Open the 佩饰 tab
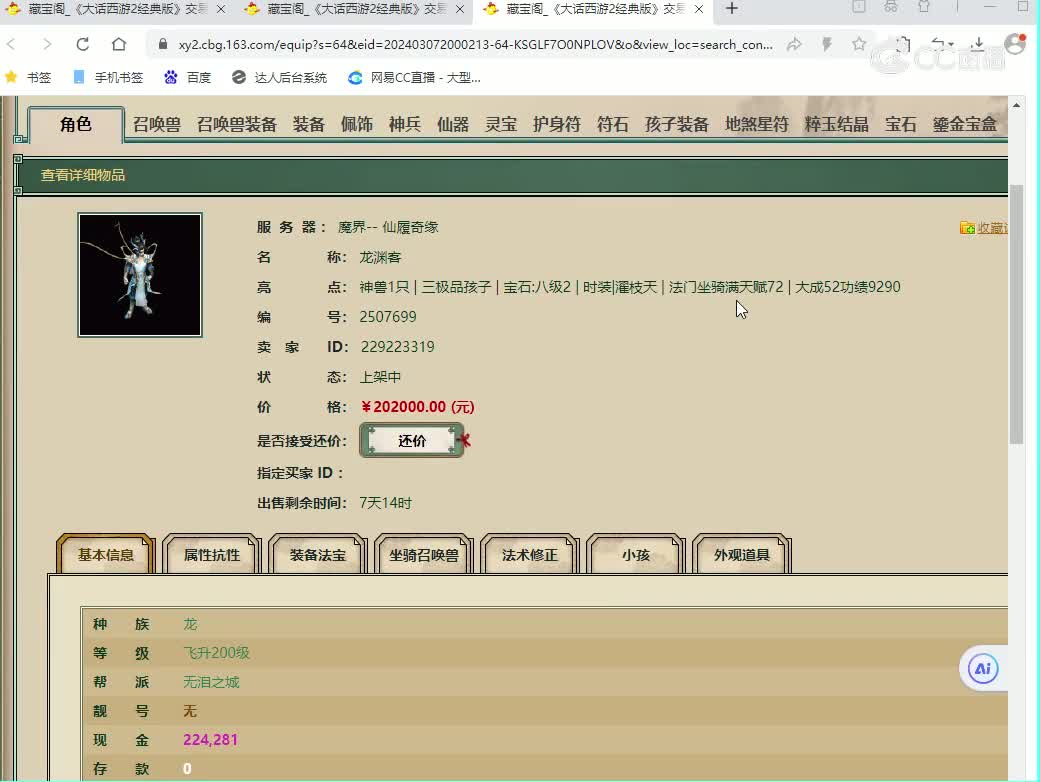The height and width of the screenshot is (782, 1040). tap(356, 124)
